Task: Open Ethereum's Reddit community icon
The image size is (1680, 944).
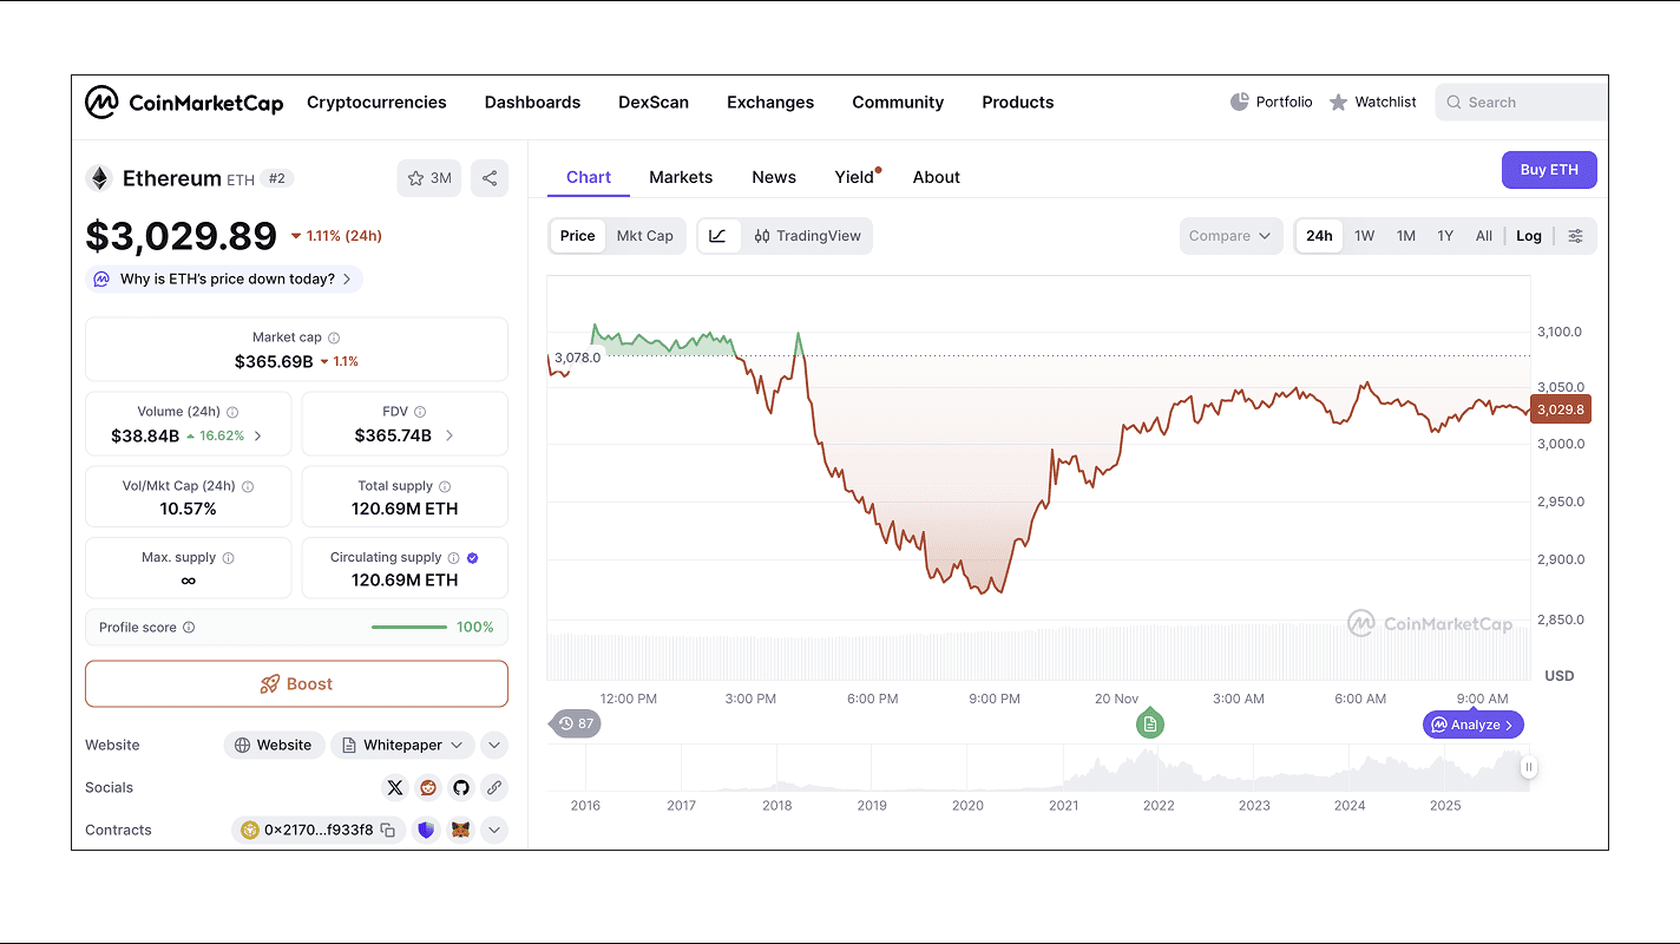Action: pos(428,788)
